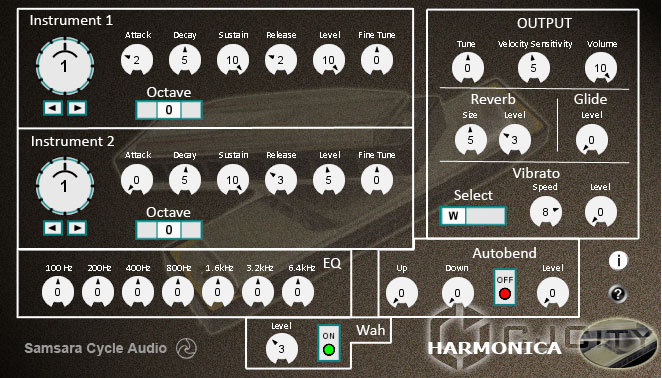Click Instrument 2 Fine Tune knob
The image size is (662, 378).
click(377, 179)
